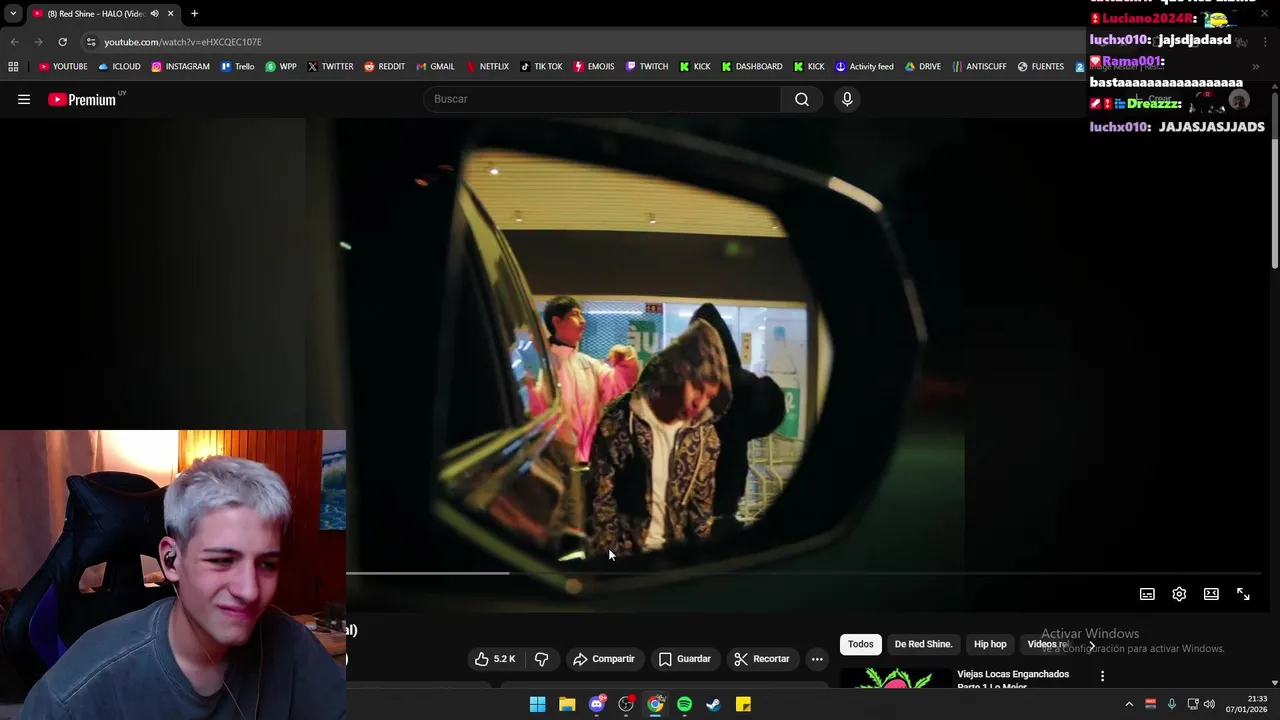
Task: Open the apps grid in bookmarks bar
Action: click(13, 67)
